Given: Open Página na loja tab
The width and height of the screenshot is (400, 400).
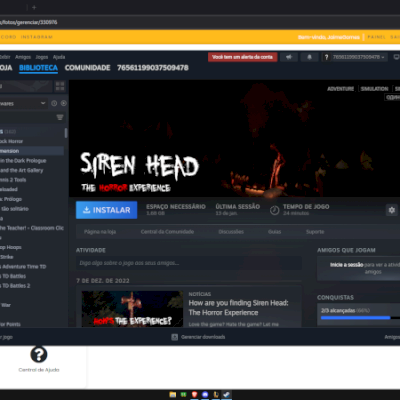Looking at the screenshot, I should coord(100,232).
